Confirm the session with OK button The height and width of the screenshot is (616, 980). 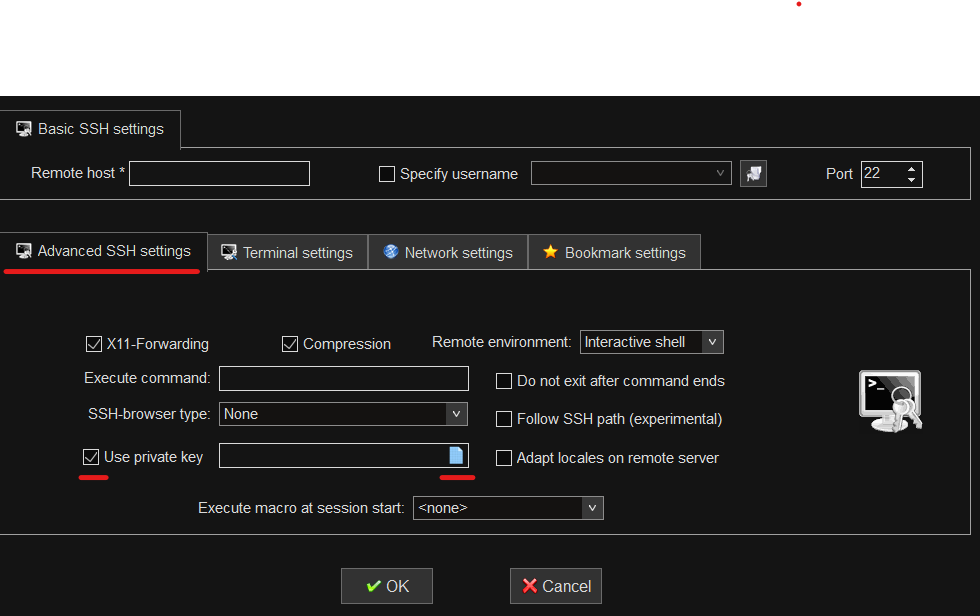pyautogui.click(x=387, y=586)
